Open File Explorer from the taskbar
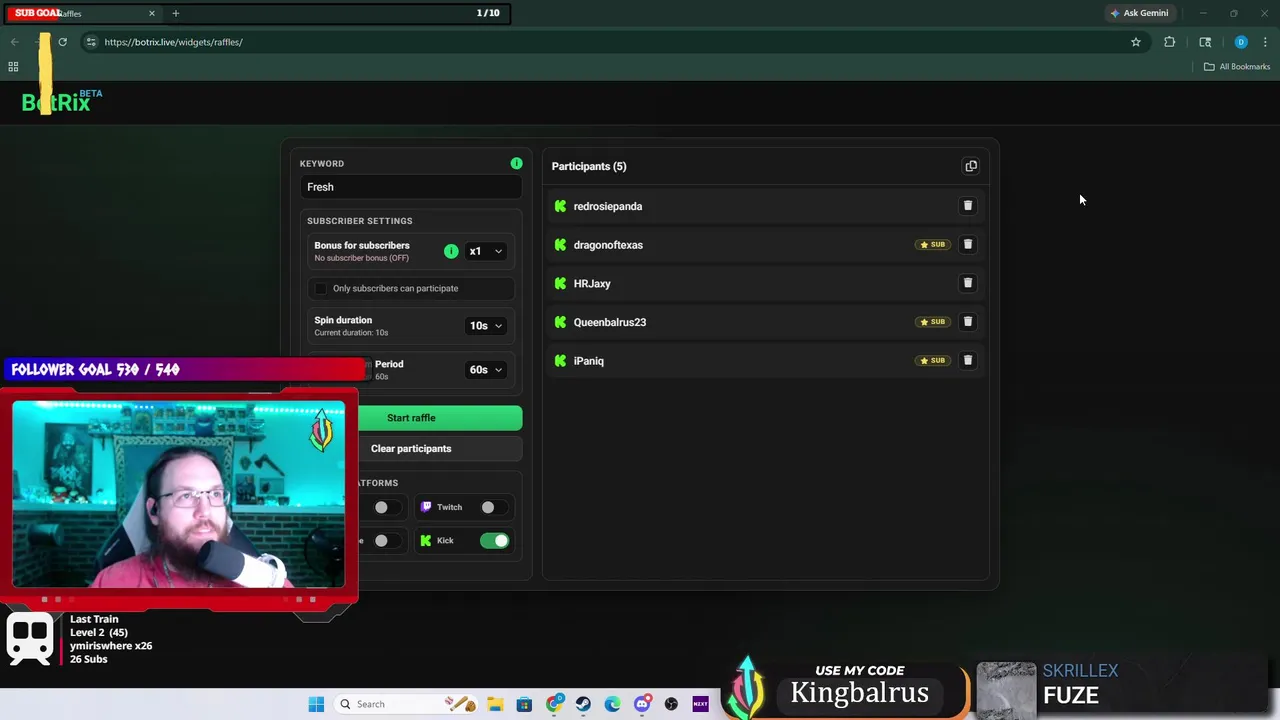This screenshot has height=720, width=1280. 495,704
